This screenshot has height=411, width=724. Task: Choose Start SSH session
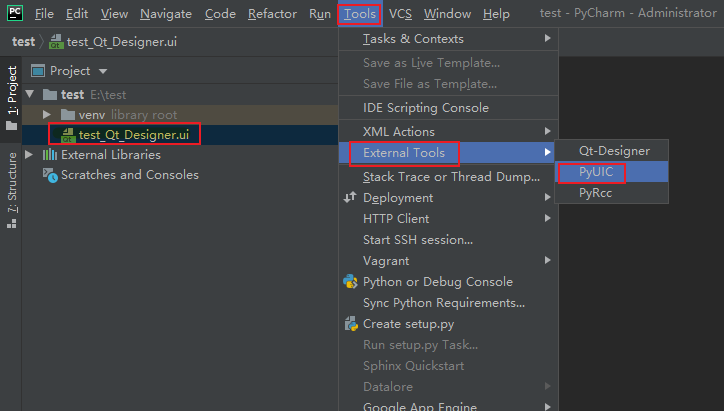[448, 240]
